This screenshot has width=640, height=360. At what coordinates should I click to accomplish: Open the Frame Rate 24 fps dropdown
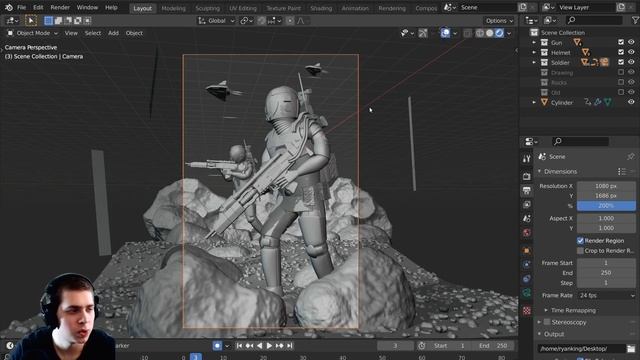pos(607,295)
